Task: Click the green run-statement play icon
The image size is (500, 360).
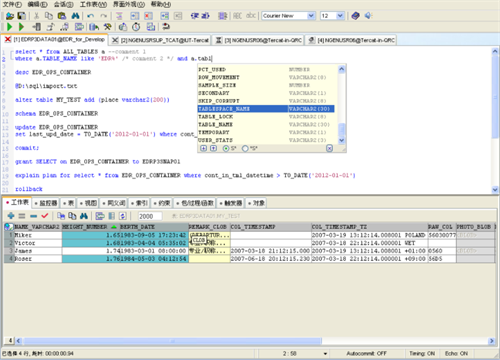Action: [x=10, y=27]
